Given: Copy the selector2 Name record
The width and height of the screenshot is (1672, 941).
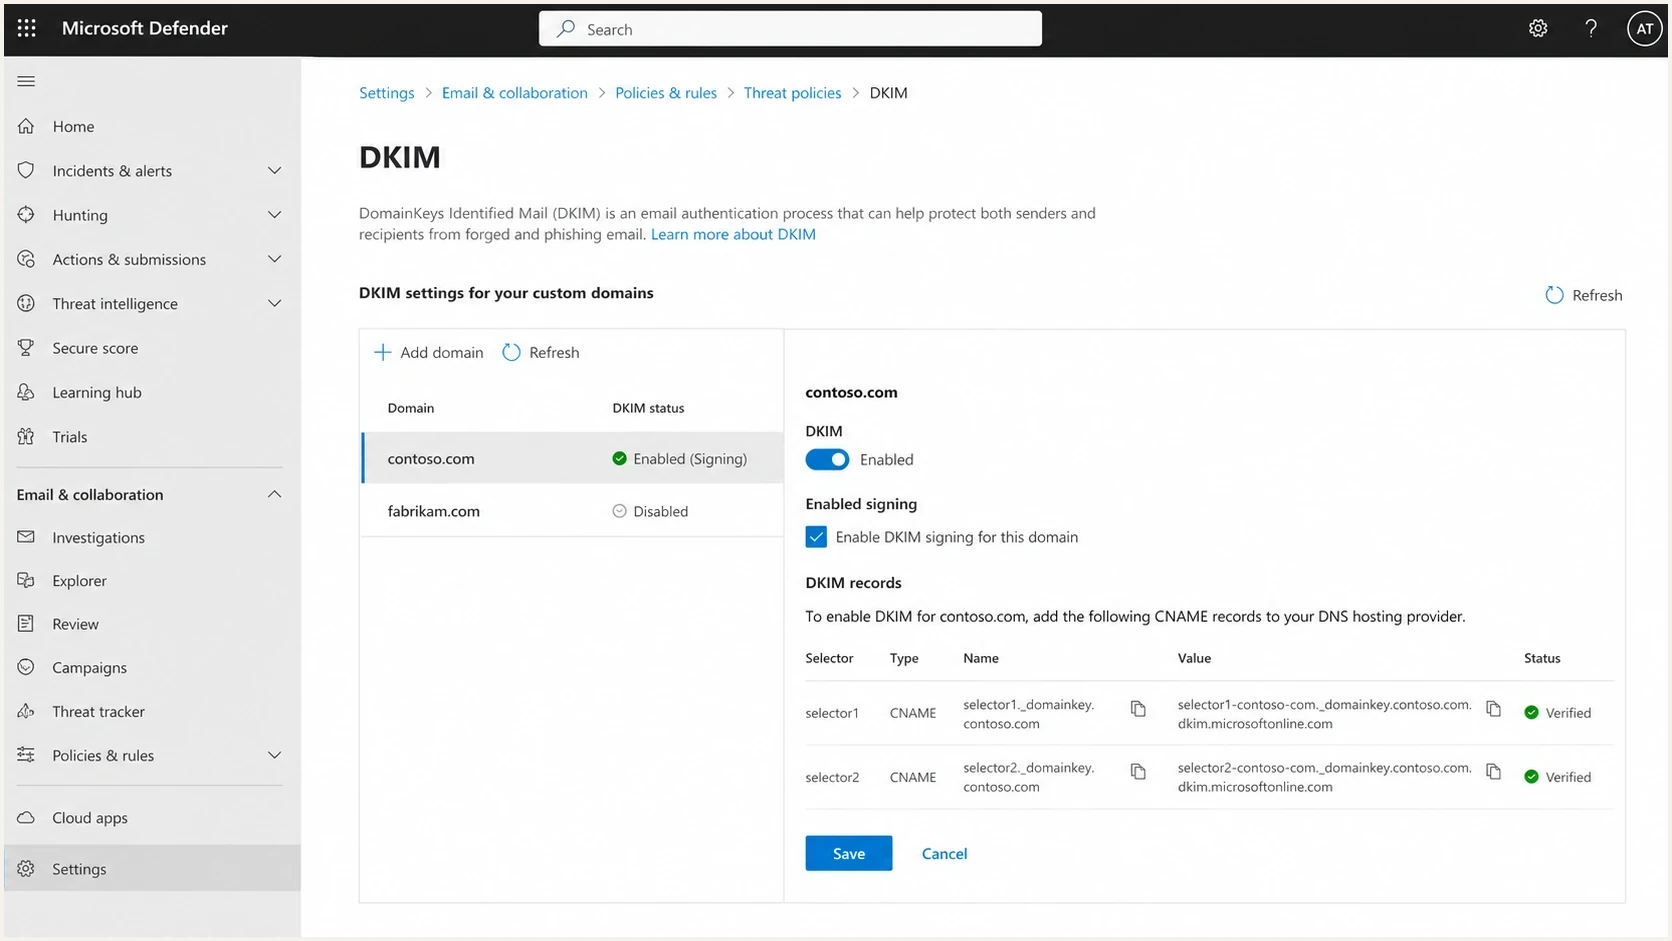Looking at the screenshot, I should [1138, 771].
